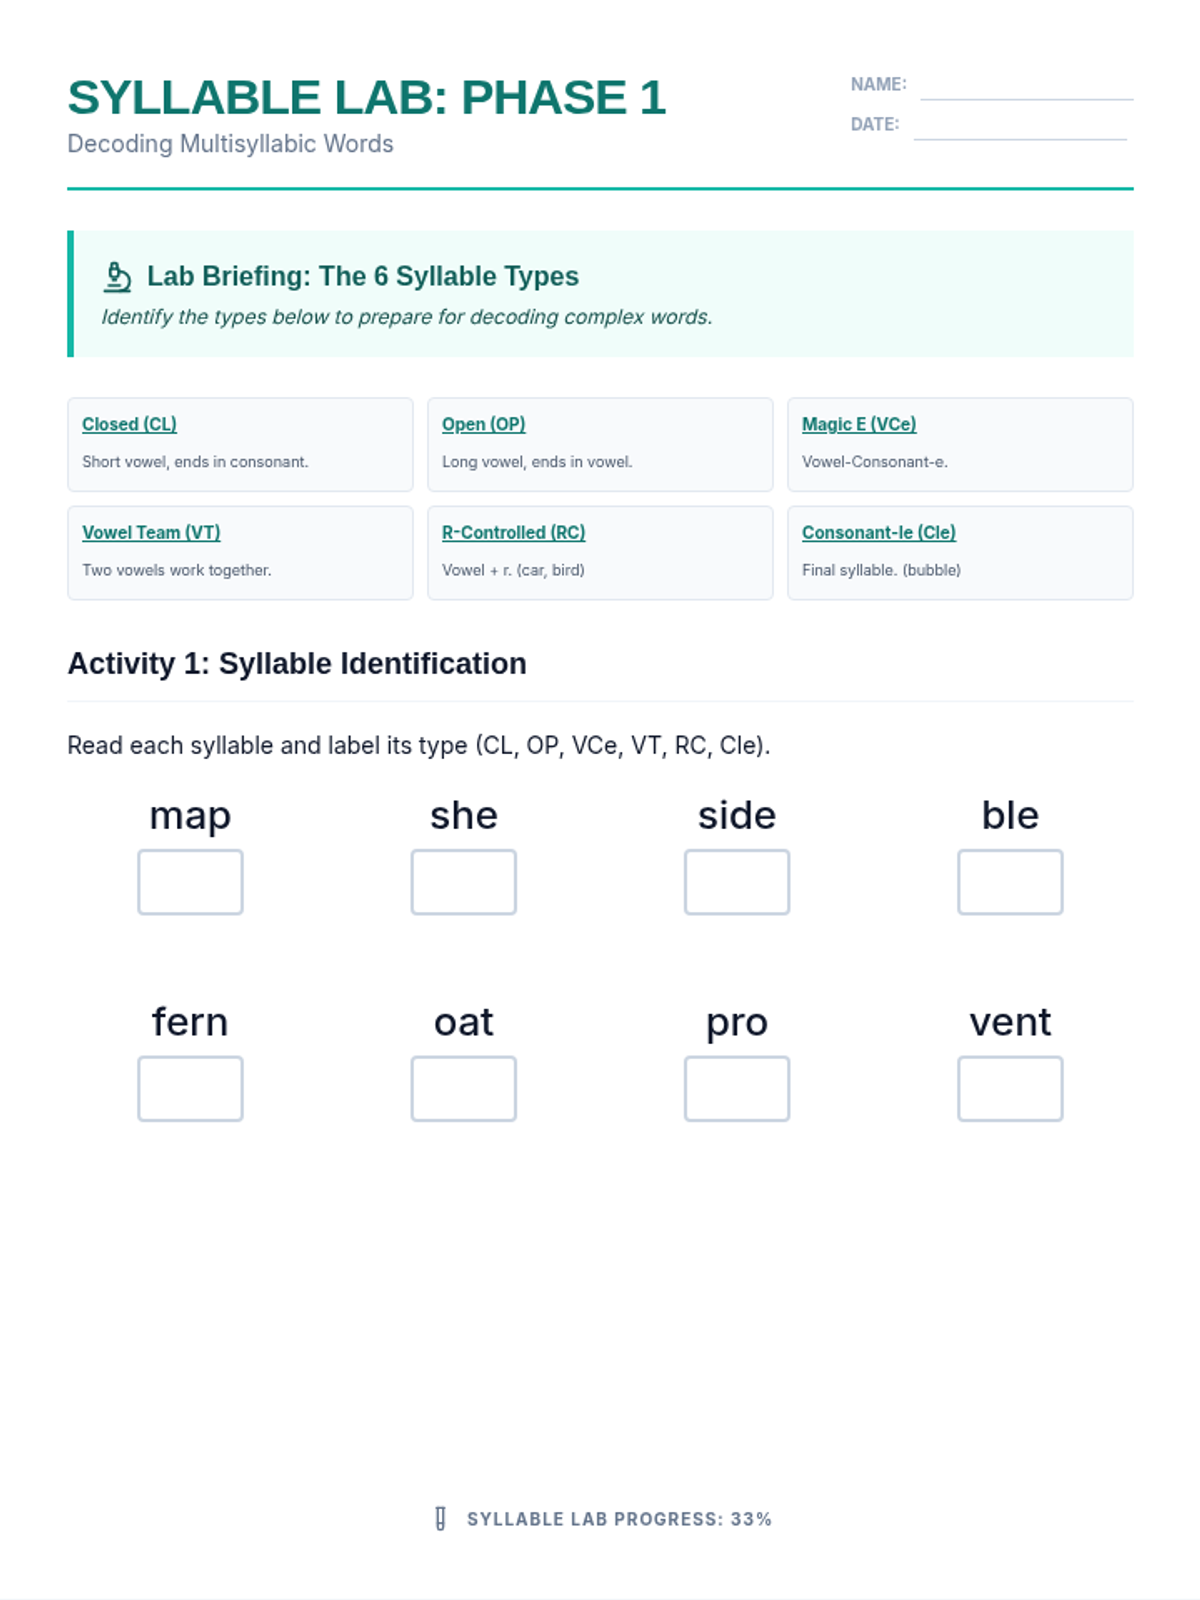The image size is (1200, 1600).
Task: Click the Activity 1: Syllable Identification heading
Action: click(297, 664)
